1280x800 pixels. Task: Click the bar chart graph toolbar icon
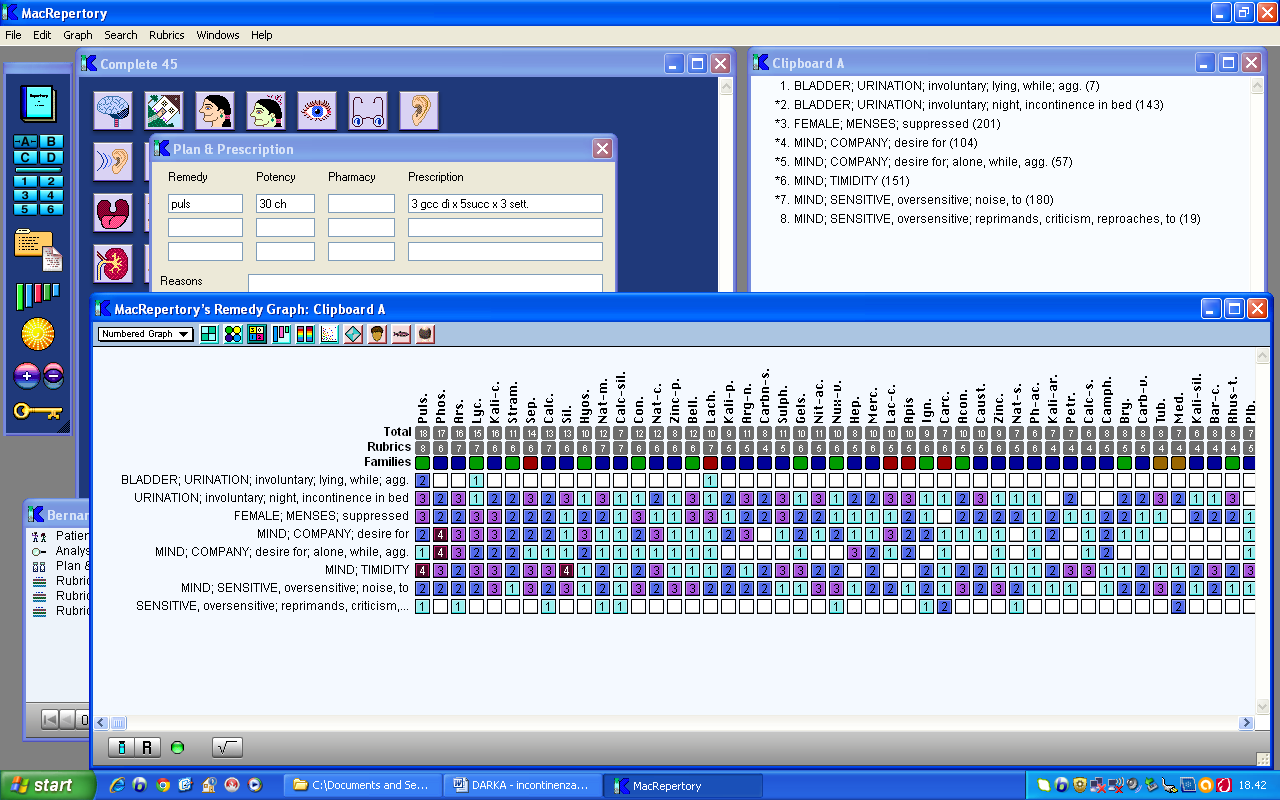coord(281,334)
